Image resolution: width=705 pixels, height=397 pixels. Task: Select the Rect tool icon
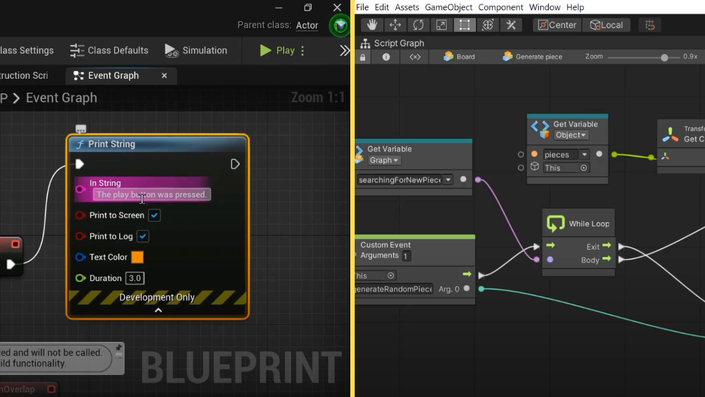(x=464, y=25)
